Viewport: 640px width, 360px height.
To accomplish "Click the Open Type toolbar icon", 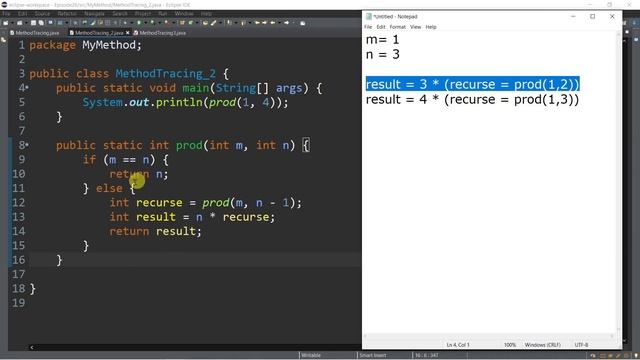I will click(x=205, y=23).
